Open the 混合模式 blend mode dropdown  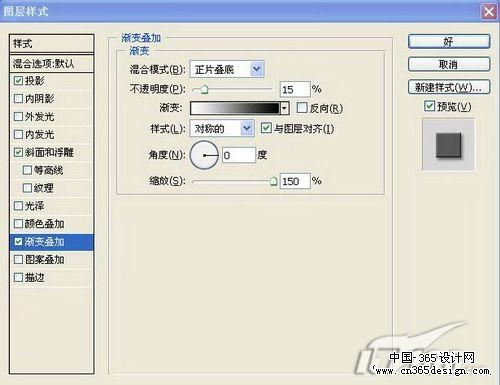[x=227, y=69]
